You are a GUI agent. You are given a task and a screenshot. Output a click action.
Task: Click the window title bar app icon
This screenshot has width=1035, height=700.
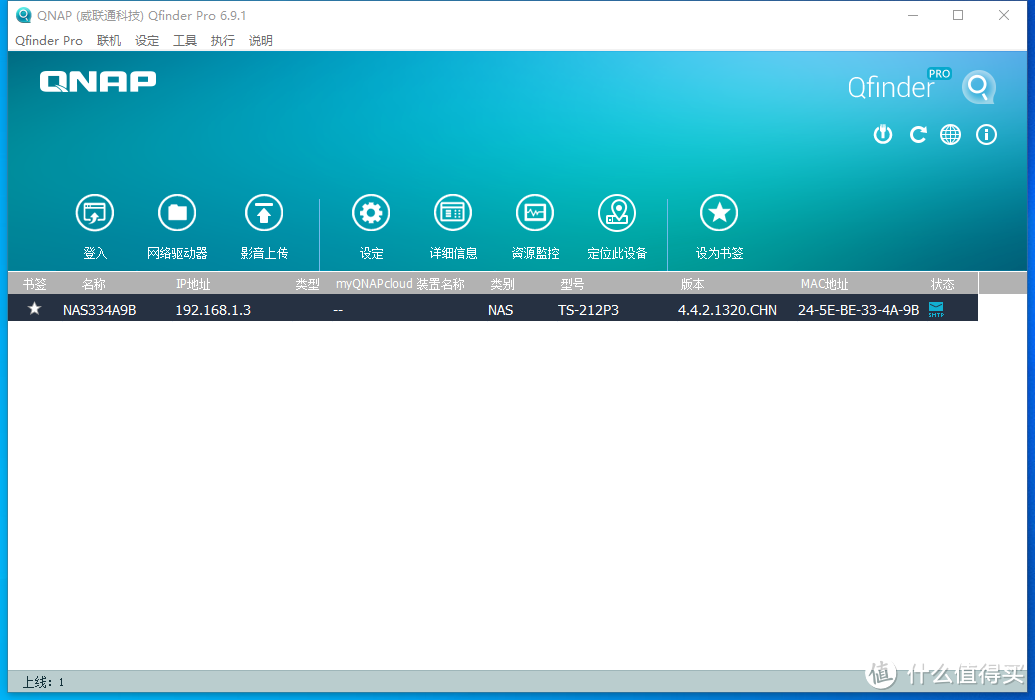[x=24, y=15]
